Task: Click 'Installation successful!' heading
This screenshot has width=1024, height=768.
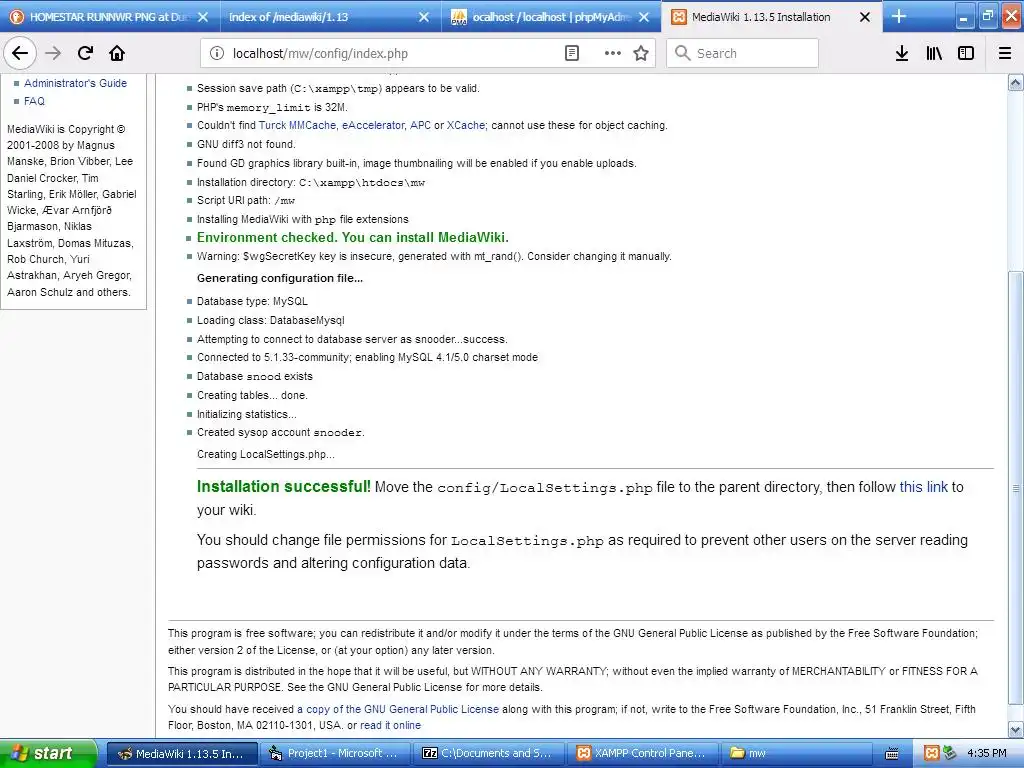Action: (283, 487)
